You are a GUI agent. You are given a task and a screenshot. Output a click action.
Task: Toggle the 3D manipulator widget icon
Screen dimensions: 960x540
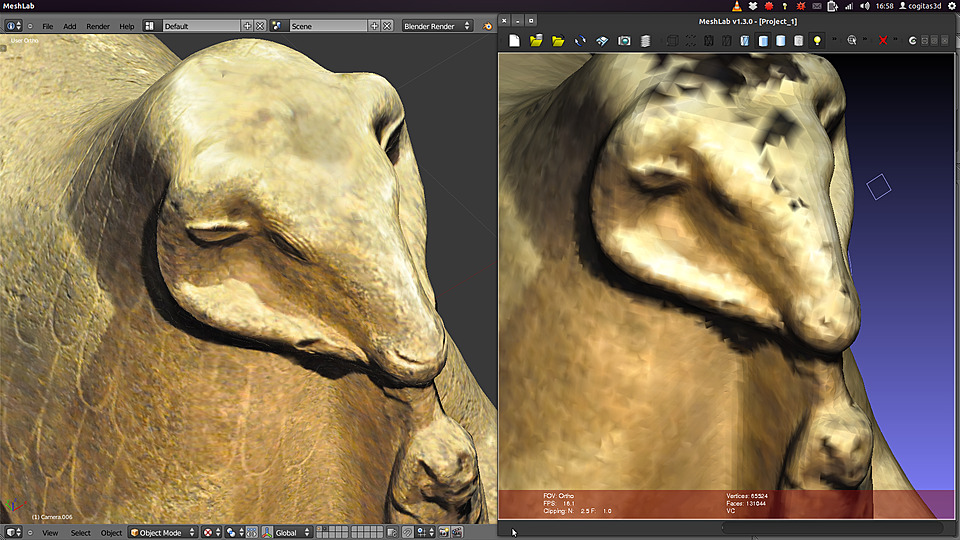[x=267, y=533]
